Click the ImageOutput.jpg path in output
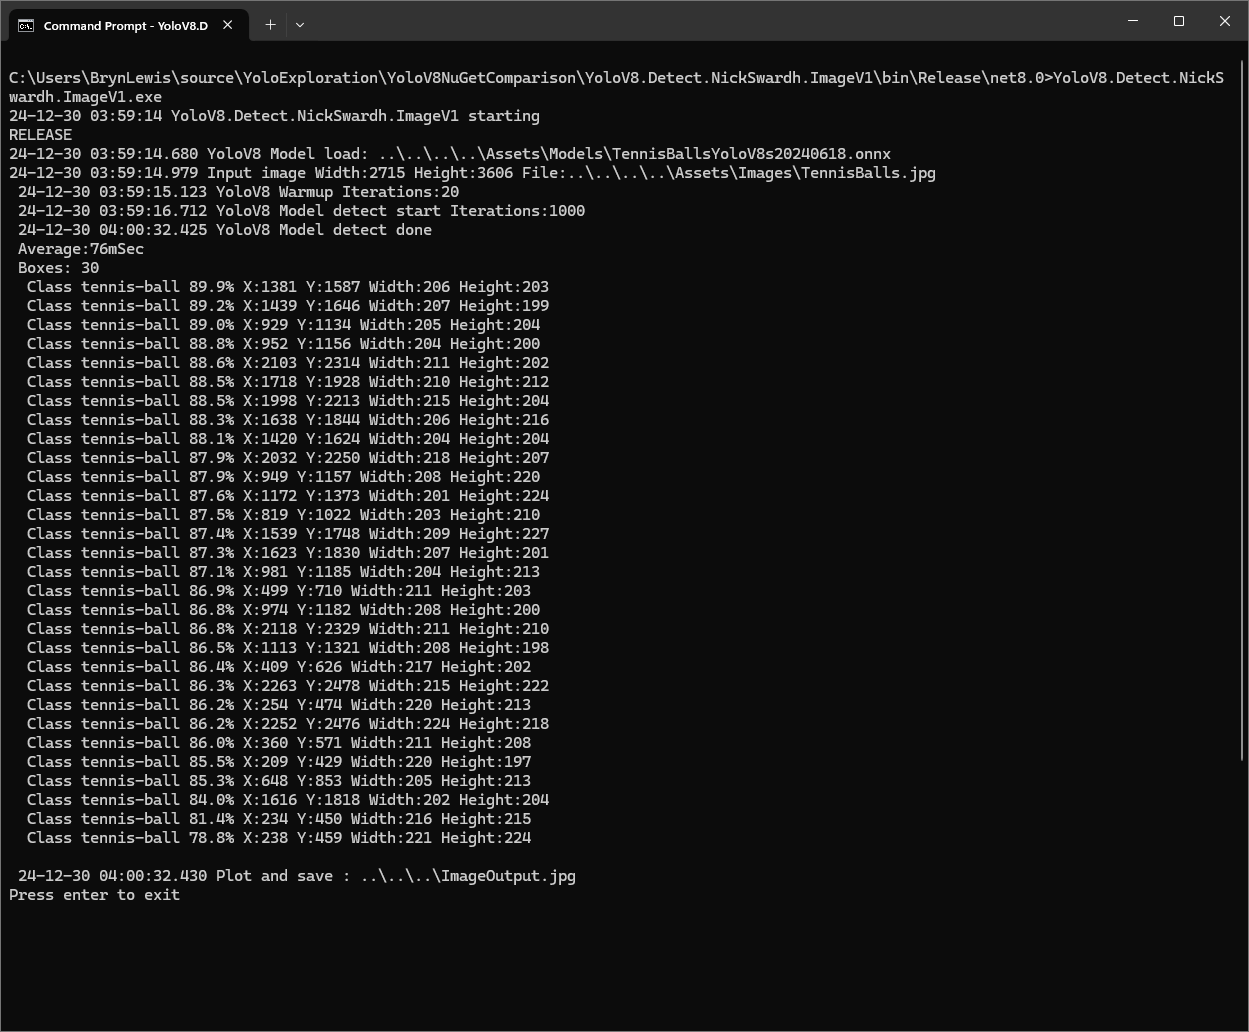Image resolution: width=1249 pixels, height=1032 pixels. point(468,876)
